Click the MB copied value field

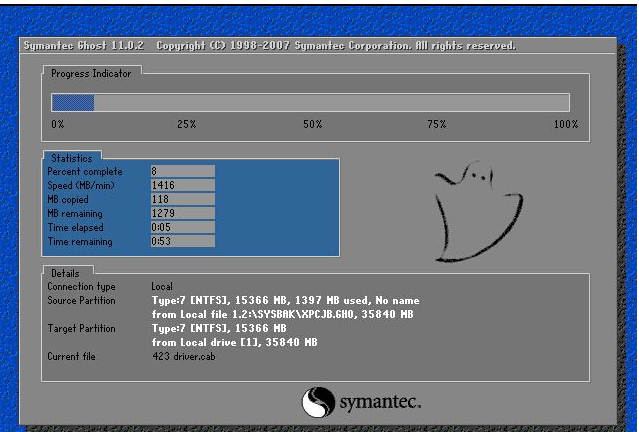tap(182, 199)
